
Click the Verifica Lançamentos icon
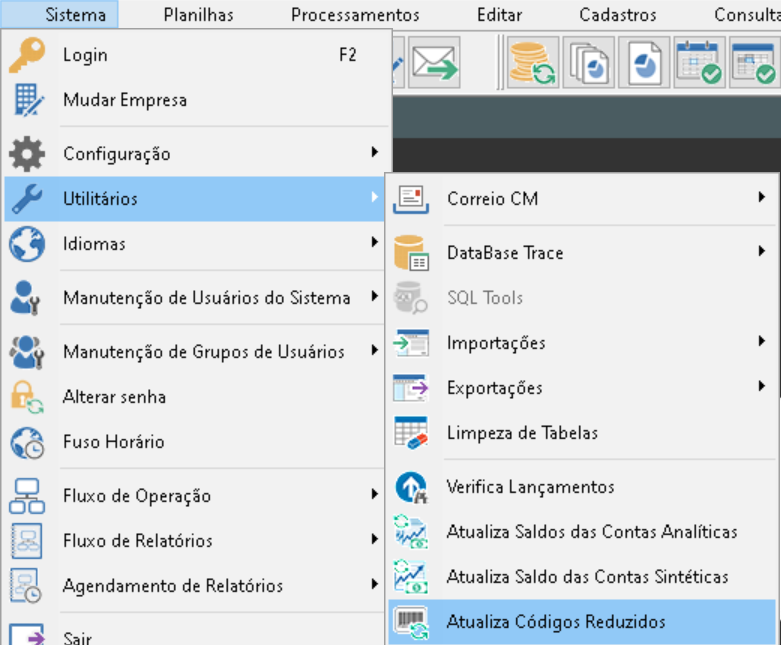click(411, 487)
